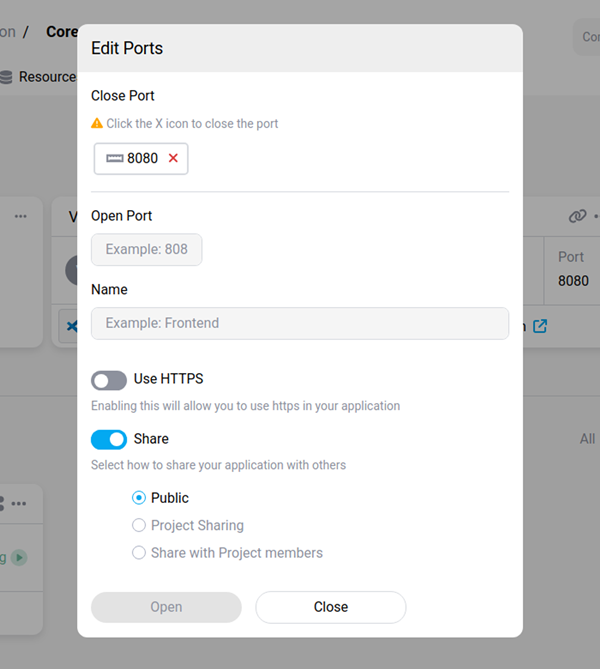Click the red X to close port 8080
The height and width of the screenshot is (669, 600).
pos(173,158)
